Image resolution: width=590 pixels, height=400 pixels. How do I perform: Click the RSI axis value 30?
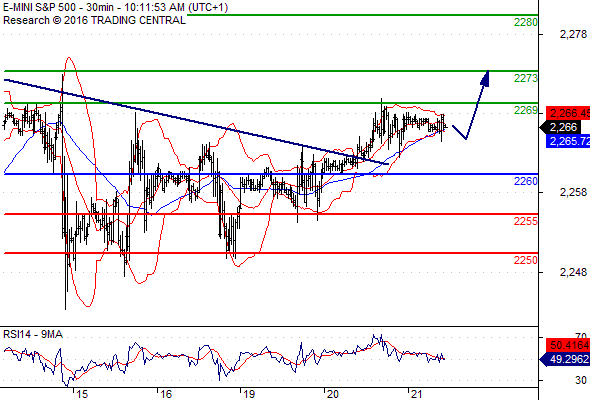[x=581, y=380]
